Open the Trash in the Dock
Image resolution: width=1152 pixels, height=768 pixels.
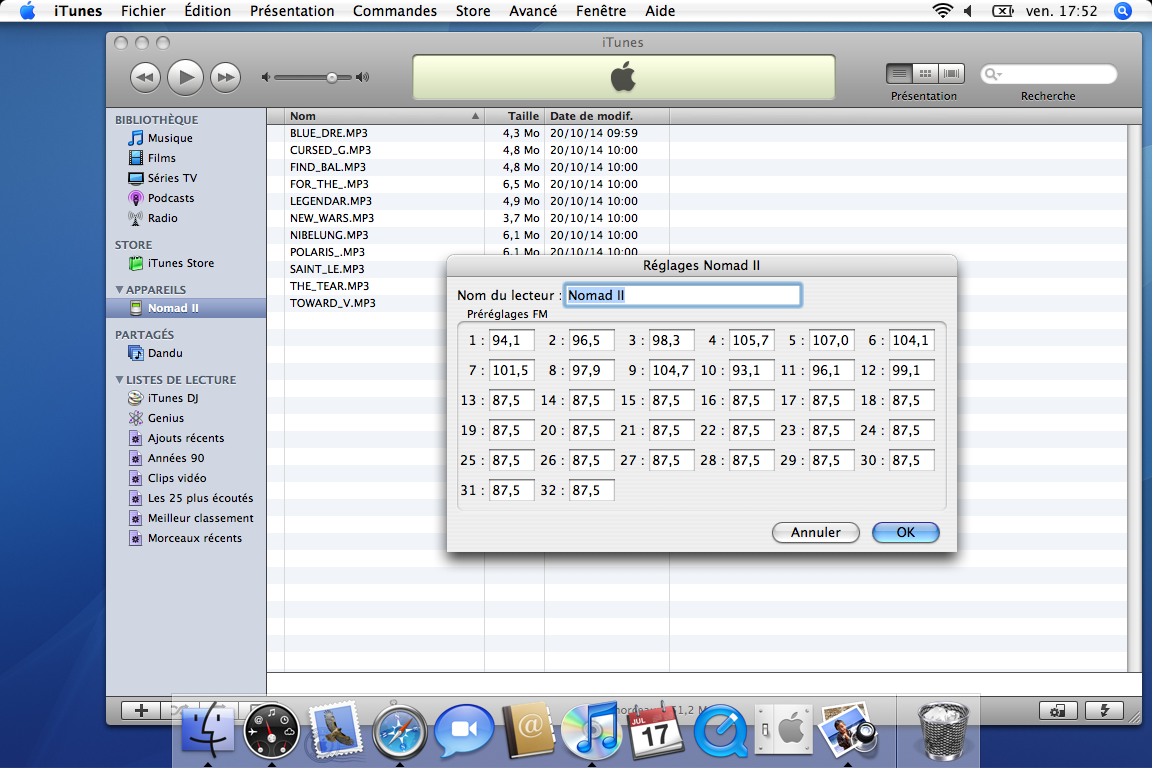click(943, 731)
